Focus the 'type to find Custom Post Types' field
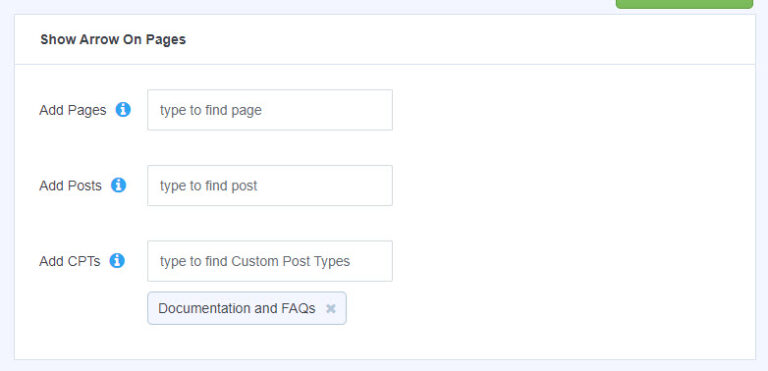Viewport: 768px width, 371px height. click(270, 261)
